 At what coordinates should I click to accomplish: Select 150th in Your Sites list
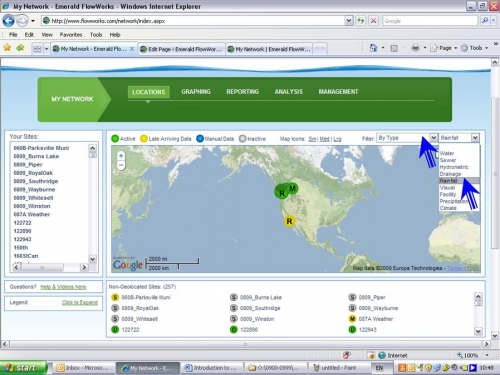coord(21,248)
